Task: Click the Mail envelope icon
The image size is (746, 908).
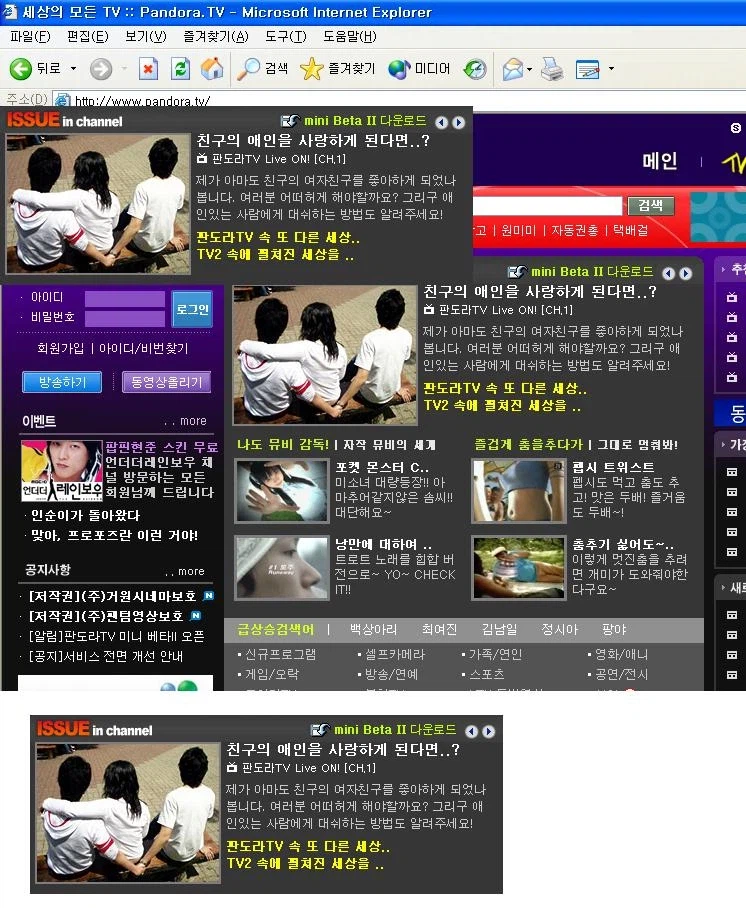Action: coord(513,69)
